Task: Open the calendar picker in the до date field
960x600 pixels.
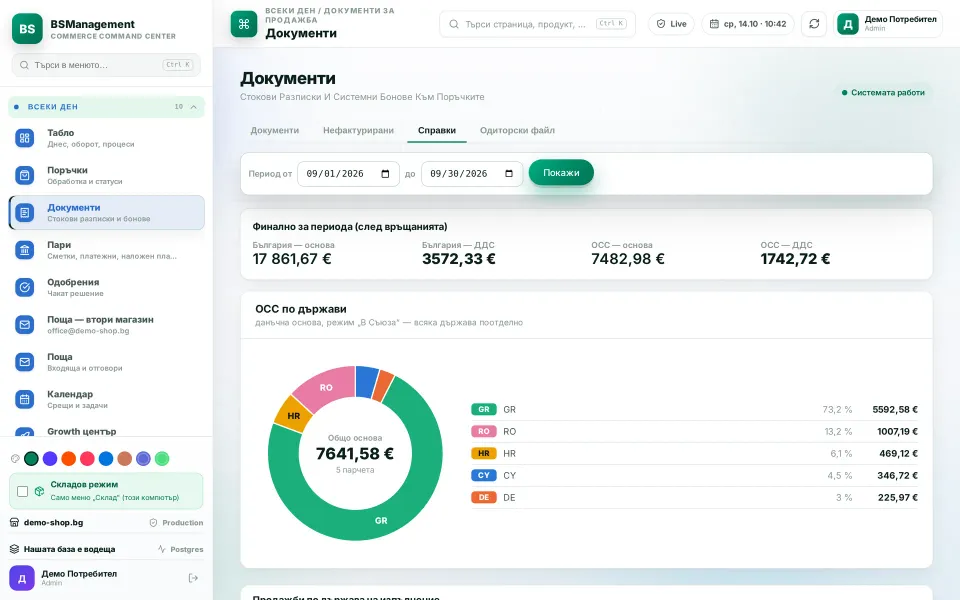Action: coord(509,174)
